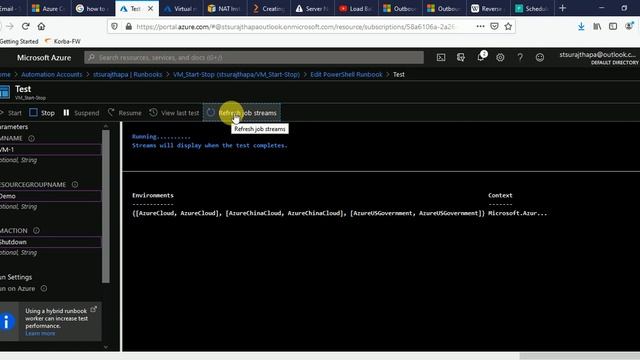
Task: Switch to the Schedule tab
Action: (x=532, y=8)
